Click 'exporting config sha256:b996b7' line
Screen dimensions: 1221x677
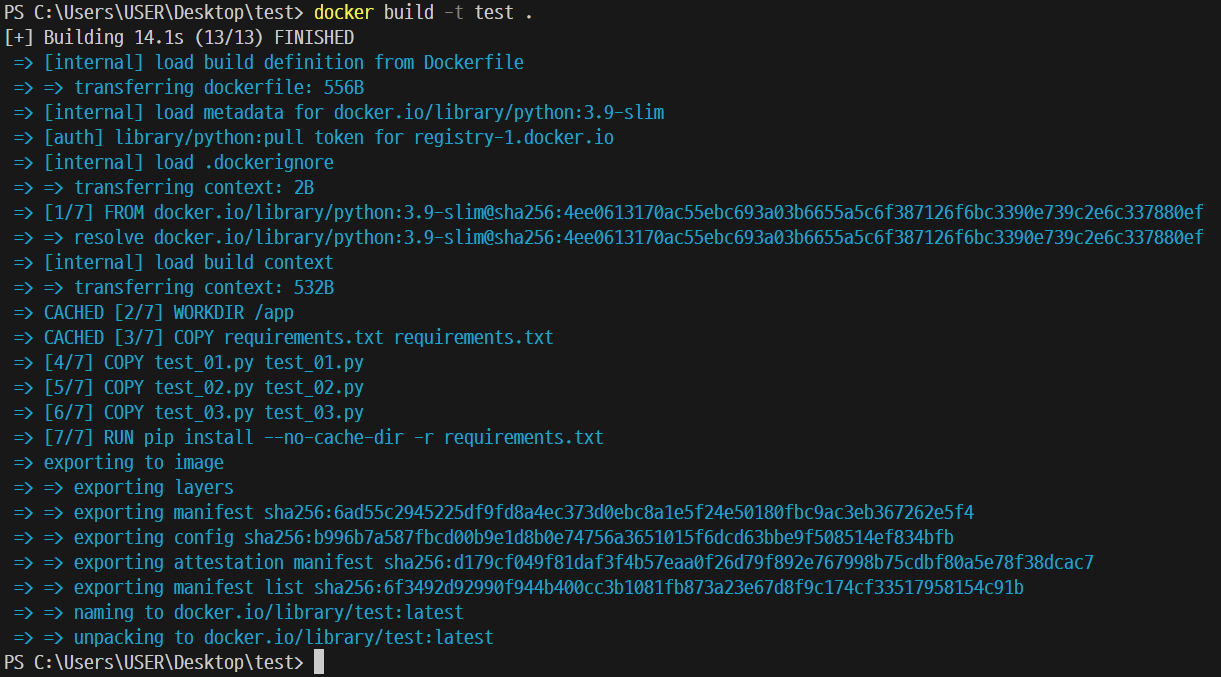coord(484,538)
